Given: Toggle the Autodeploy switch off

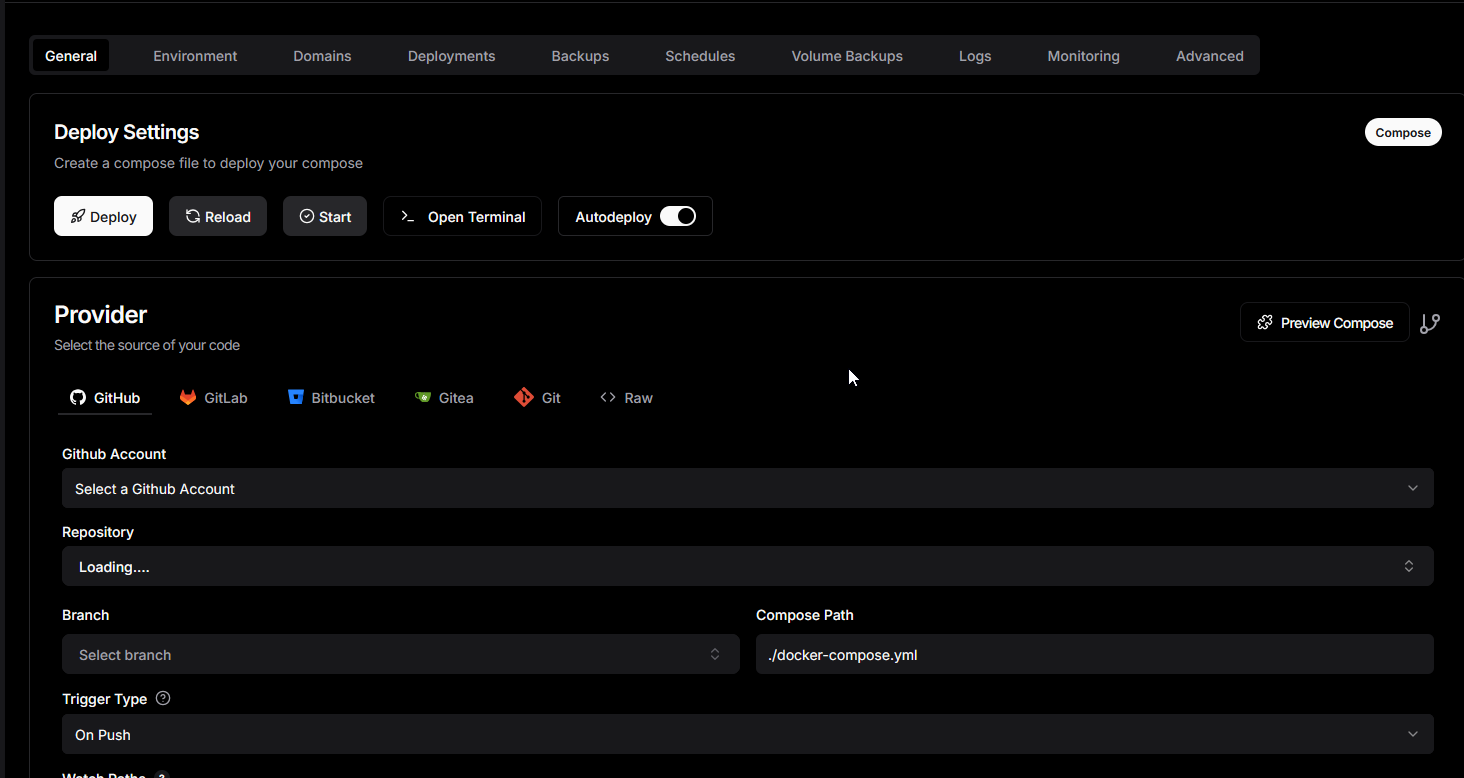Looking at the screenshot, I should click(677, 217).
